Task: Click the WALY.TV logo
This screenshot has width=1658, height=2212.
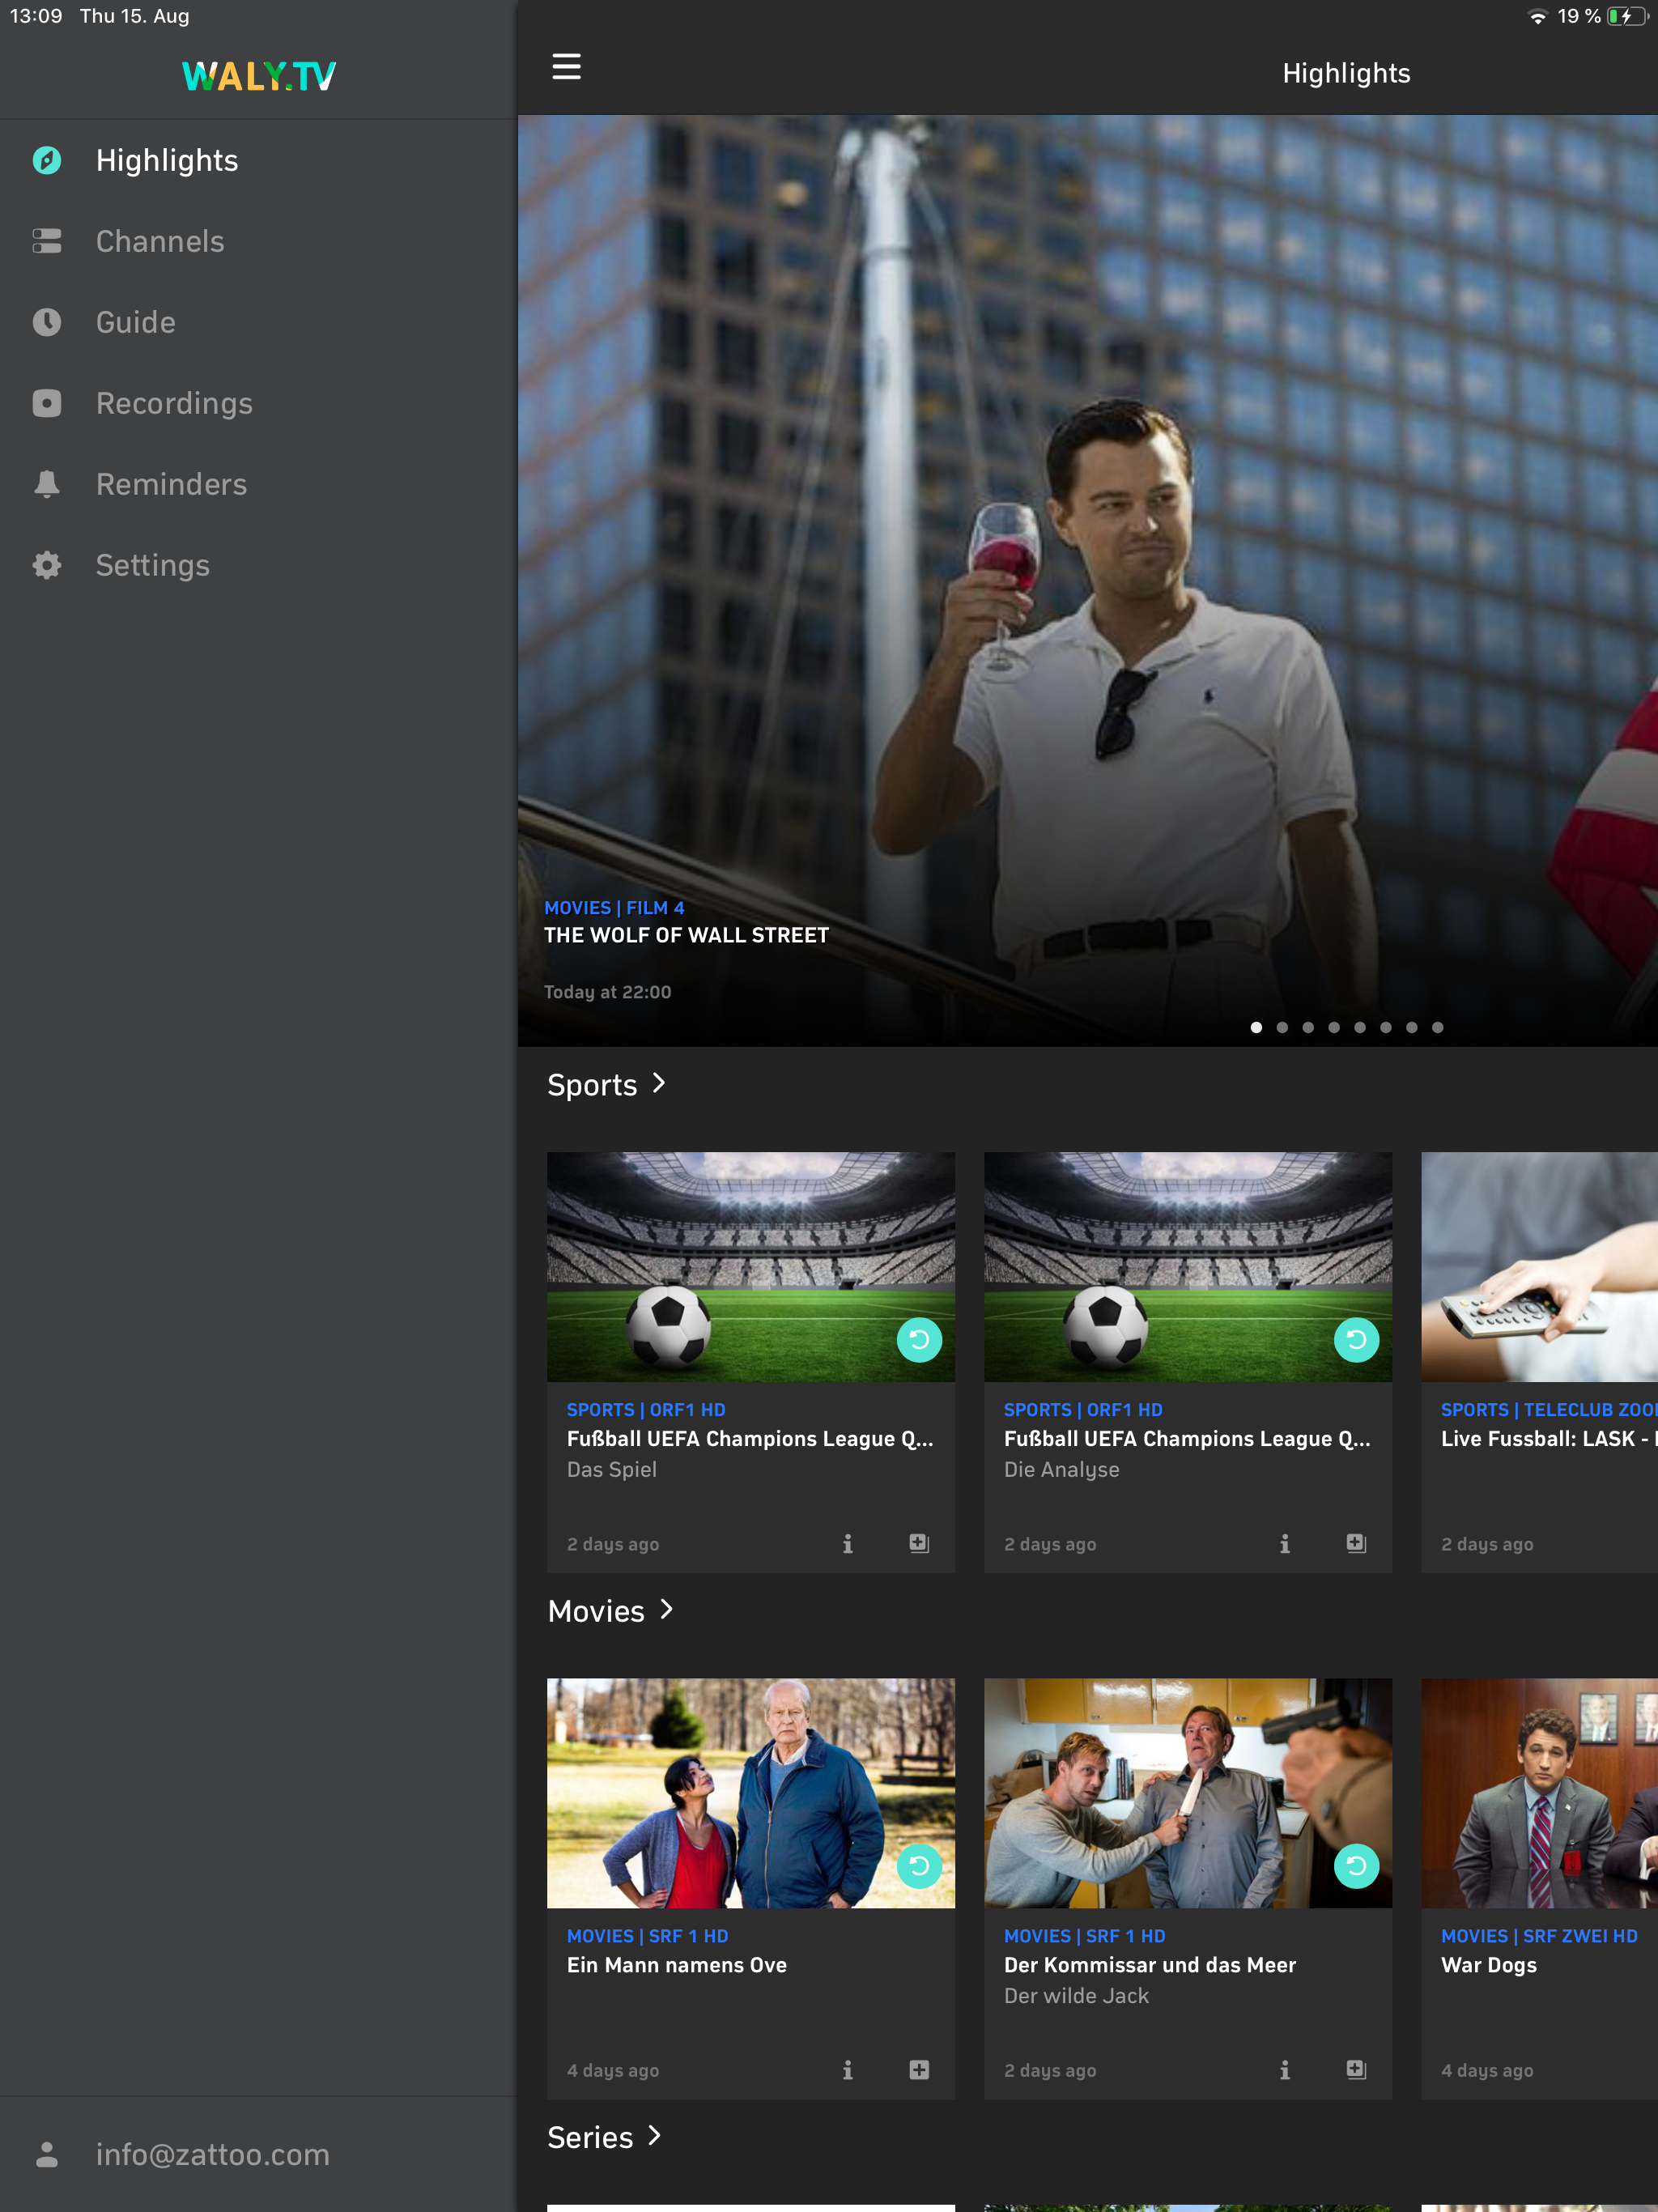Action: pos(259,76)
